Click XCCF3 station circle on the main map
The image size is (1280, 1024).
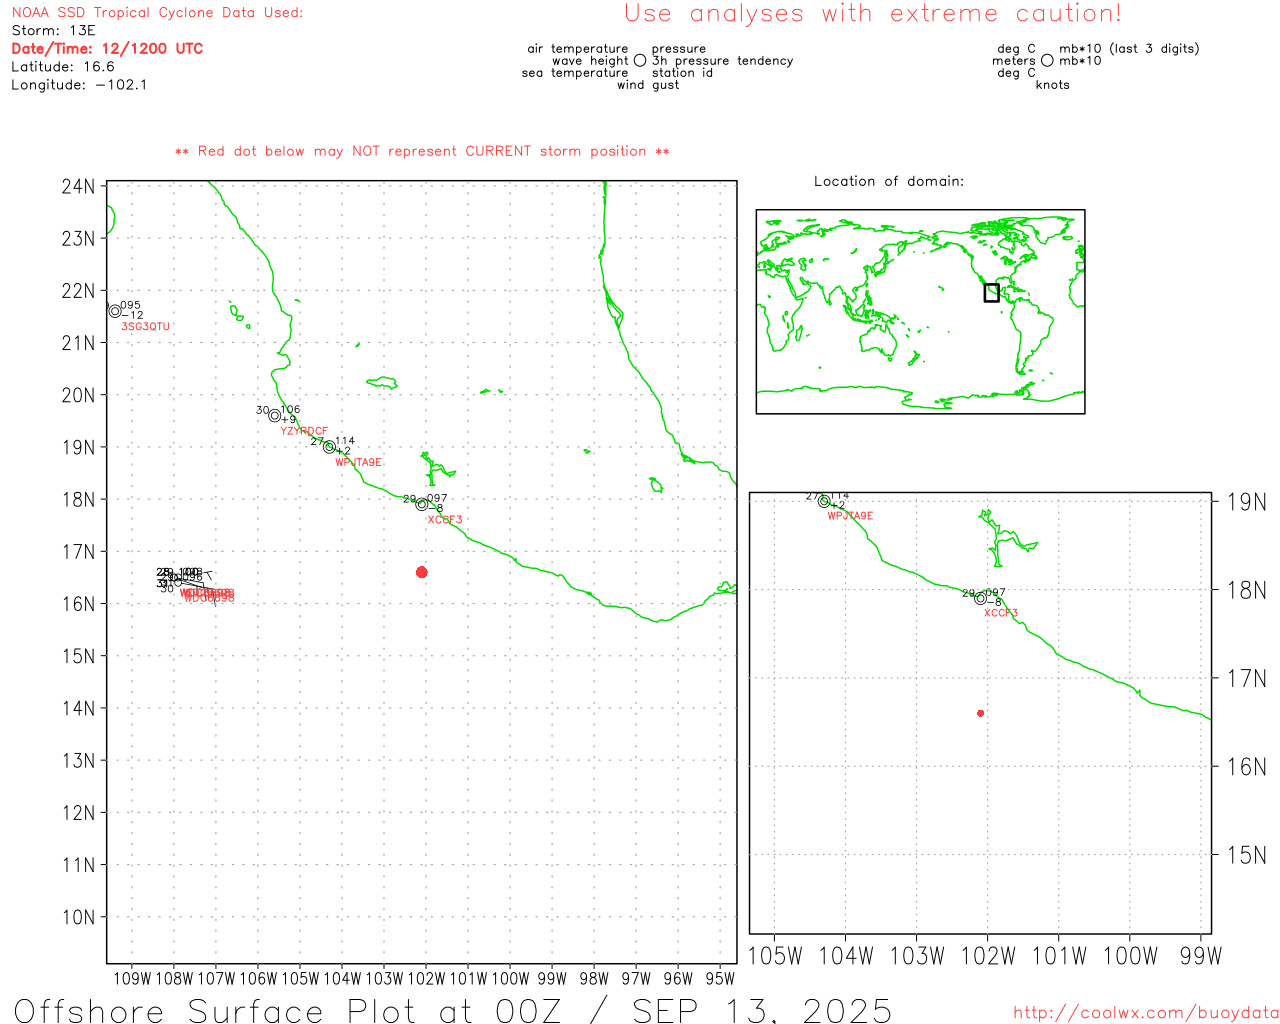click(x=422, y=504)
